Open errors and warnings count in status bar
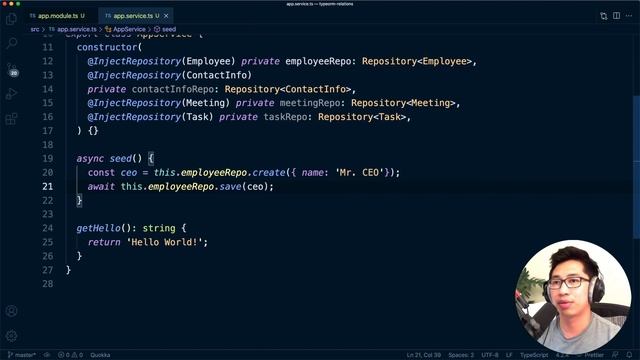The width and height of the screenshot is (640, 360). [x=70, y=355]
